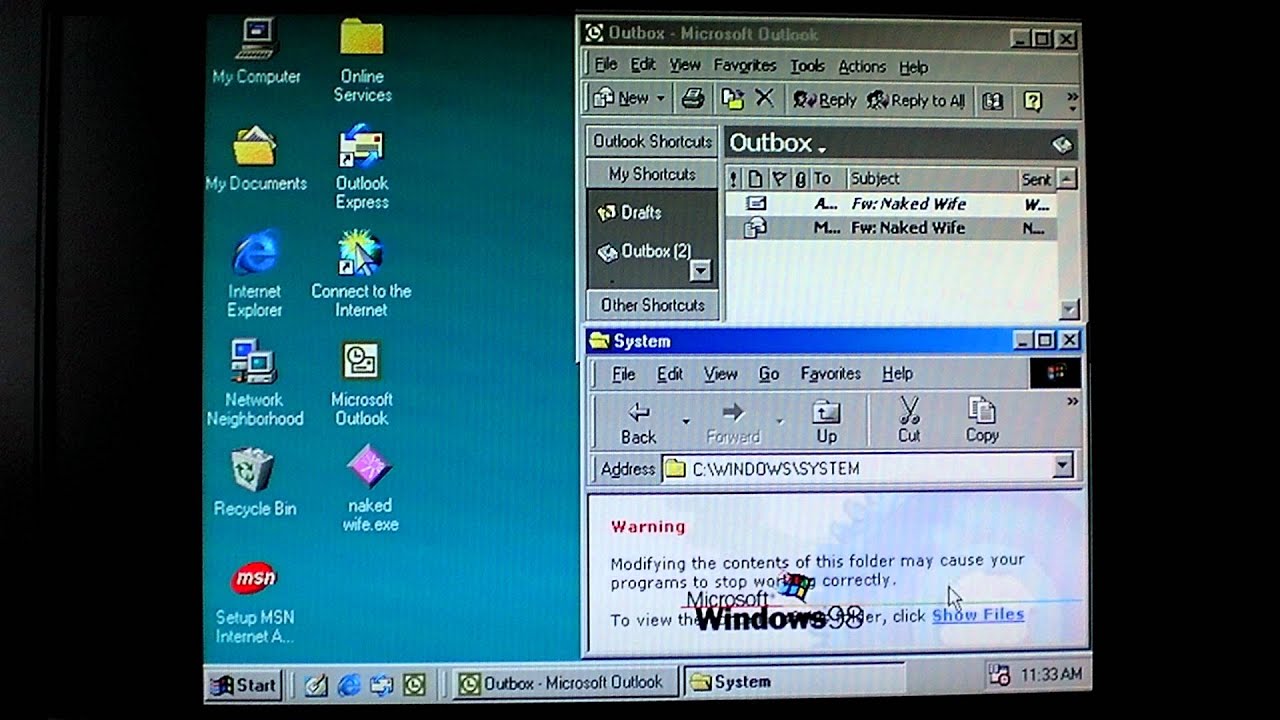The height and width of the screenshot is (720, 1280).
Task: Go Up one folder level
Action: (826, 421)
